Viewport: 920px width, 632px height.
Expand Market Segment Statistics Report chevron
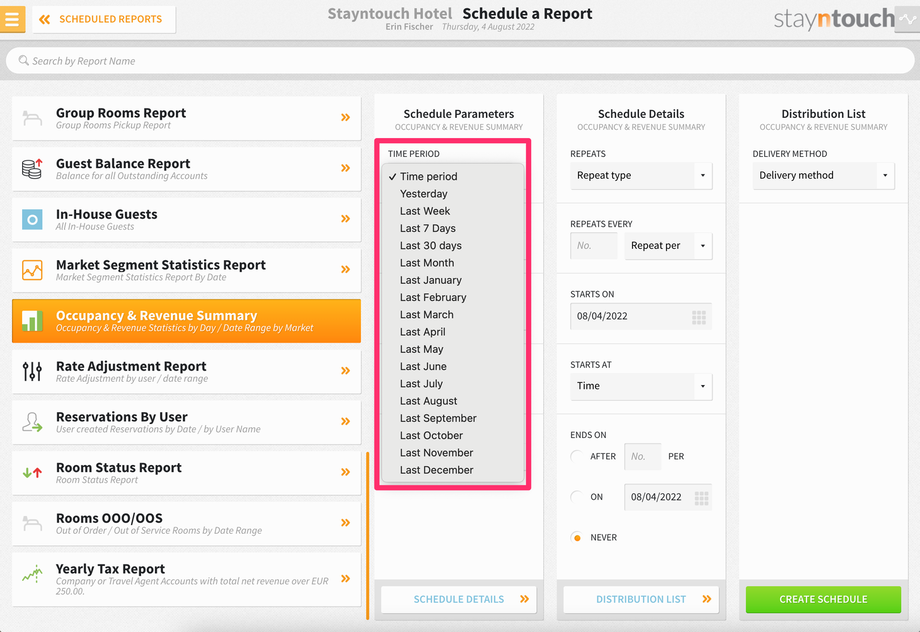click(x=346, y=269)
